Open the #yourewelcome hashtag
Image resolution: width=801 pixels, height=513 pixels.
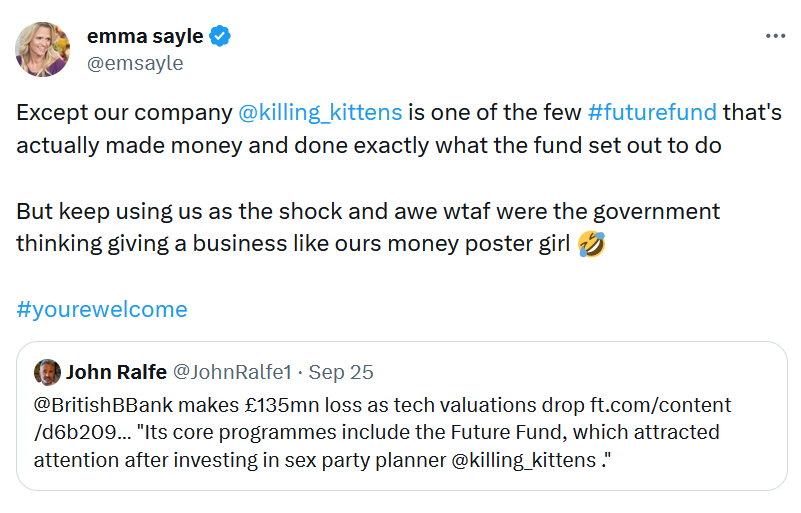(x=102, y=309)
